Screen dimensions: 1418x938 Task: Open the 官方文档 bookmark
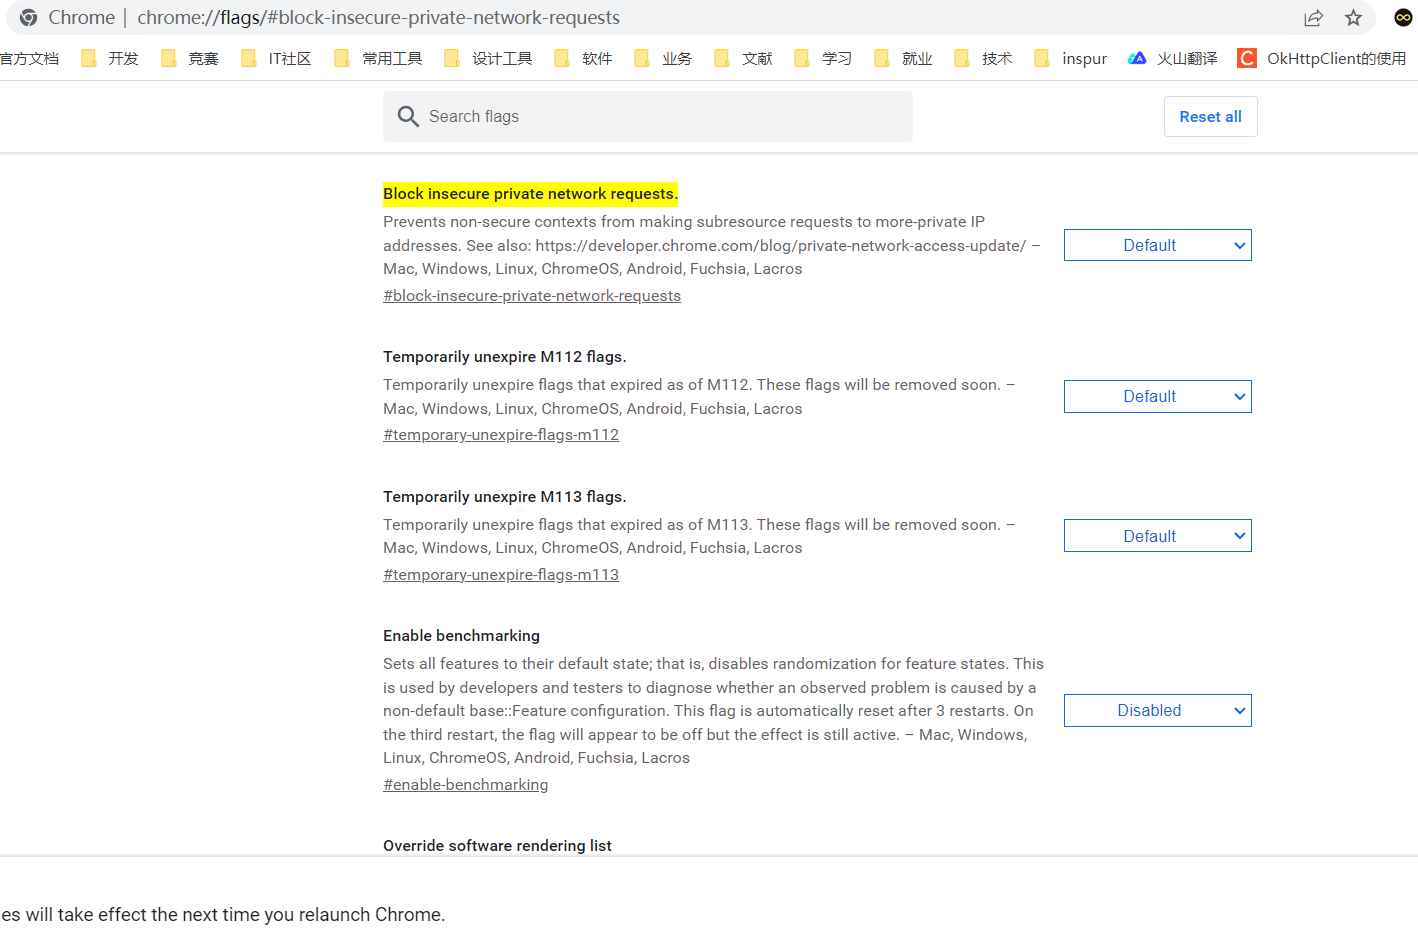coord(29,58)
